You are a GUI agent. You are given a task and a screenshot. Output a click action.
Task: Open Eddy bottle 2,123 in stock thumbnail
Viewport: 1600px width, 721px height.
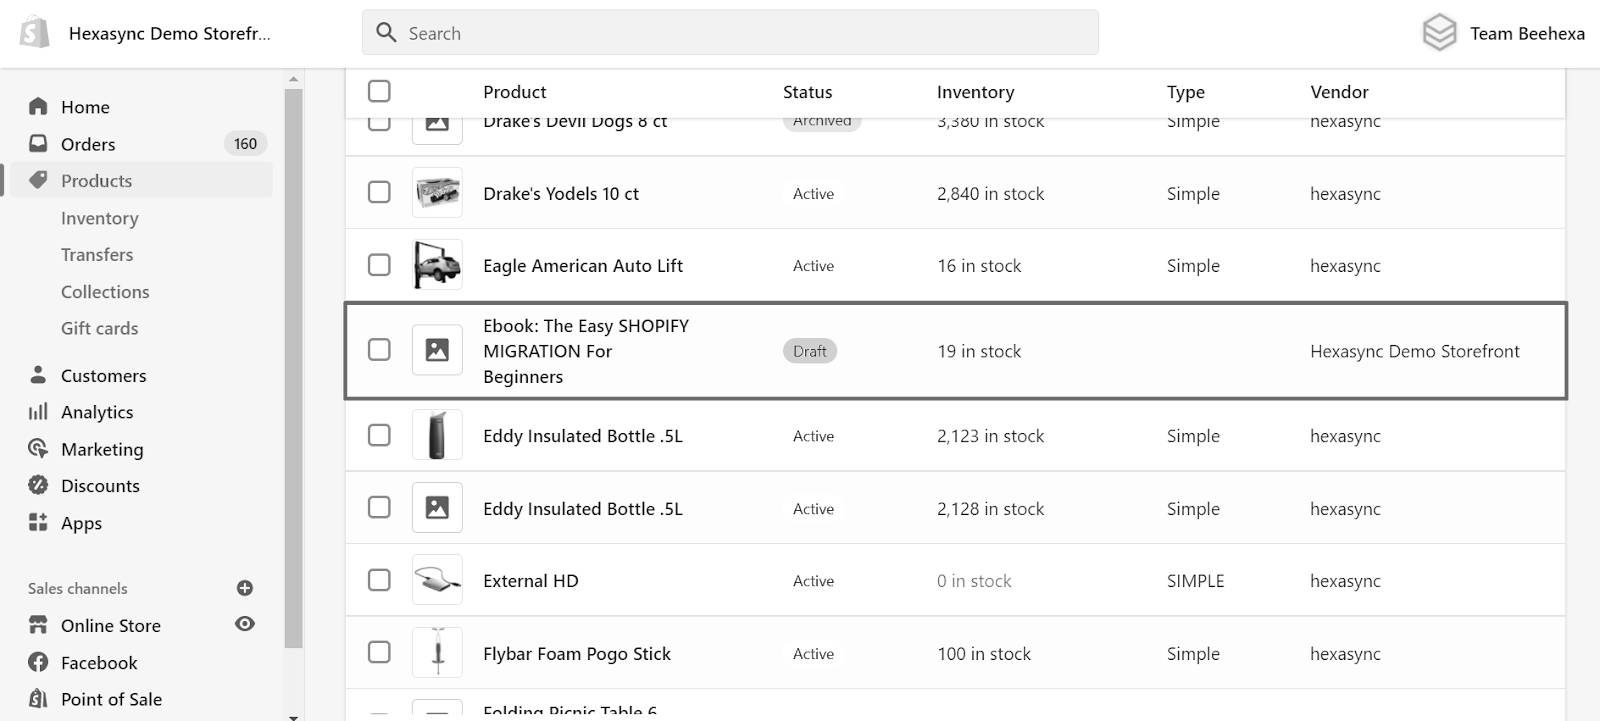(437, 435)
